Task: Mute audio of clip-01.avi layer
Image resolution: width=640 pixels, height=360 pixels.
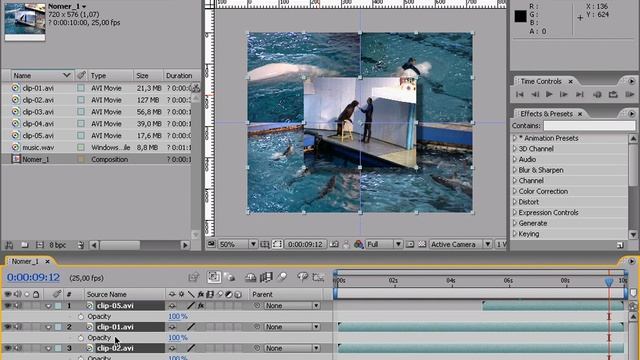Action: pos(18,327)
